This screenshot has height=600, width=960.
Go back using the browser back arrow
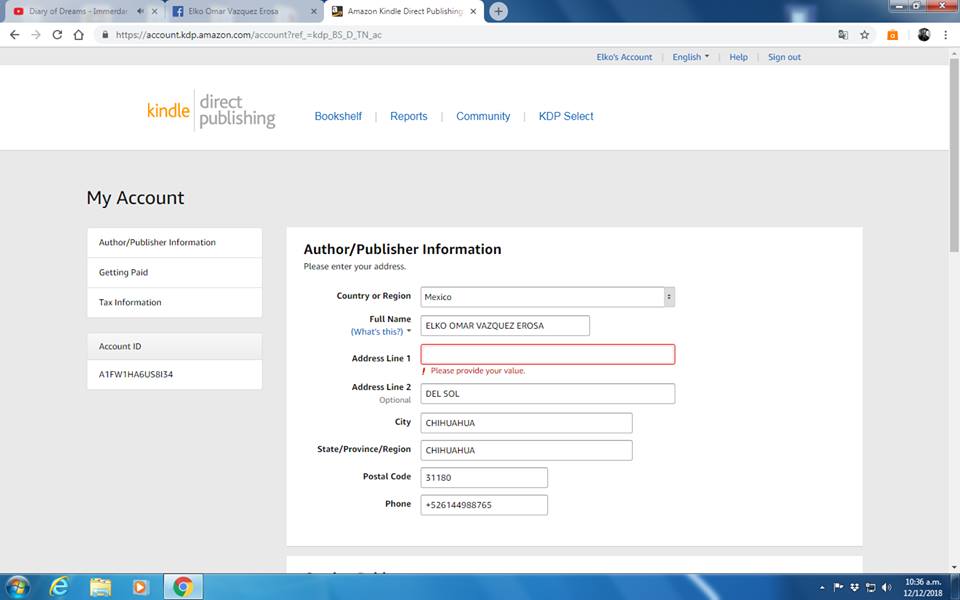14,34
